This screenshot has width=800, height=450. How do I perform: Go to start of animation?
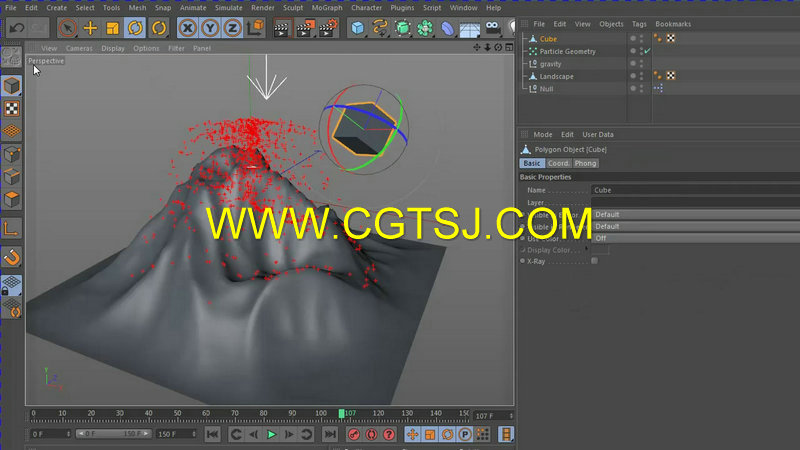coord(212,434)
